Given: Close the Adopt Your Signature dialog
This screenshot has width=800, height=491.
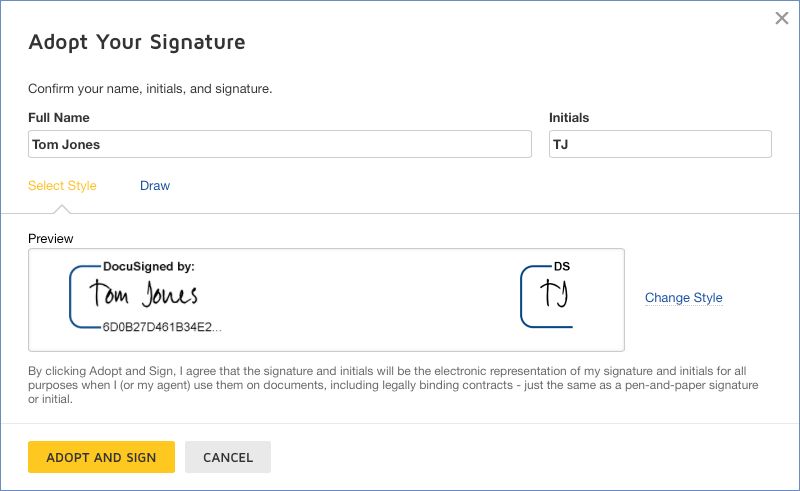Looking at the screenshot, I should (x=782, y=18).
